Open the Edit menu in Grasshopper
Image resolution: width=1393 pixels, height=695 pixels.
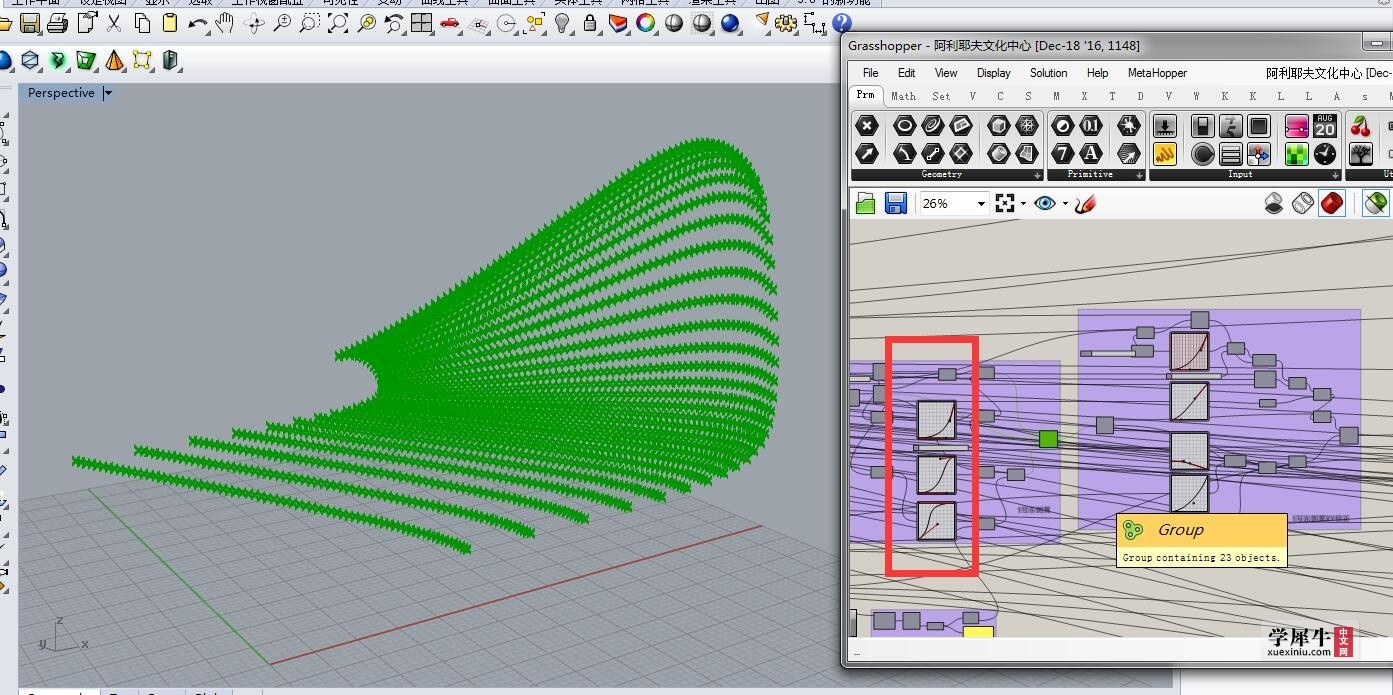906,73
